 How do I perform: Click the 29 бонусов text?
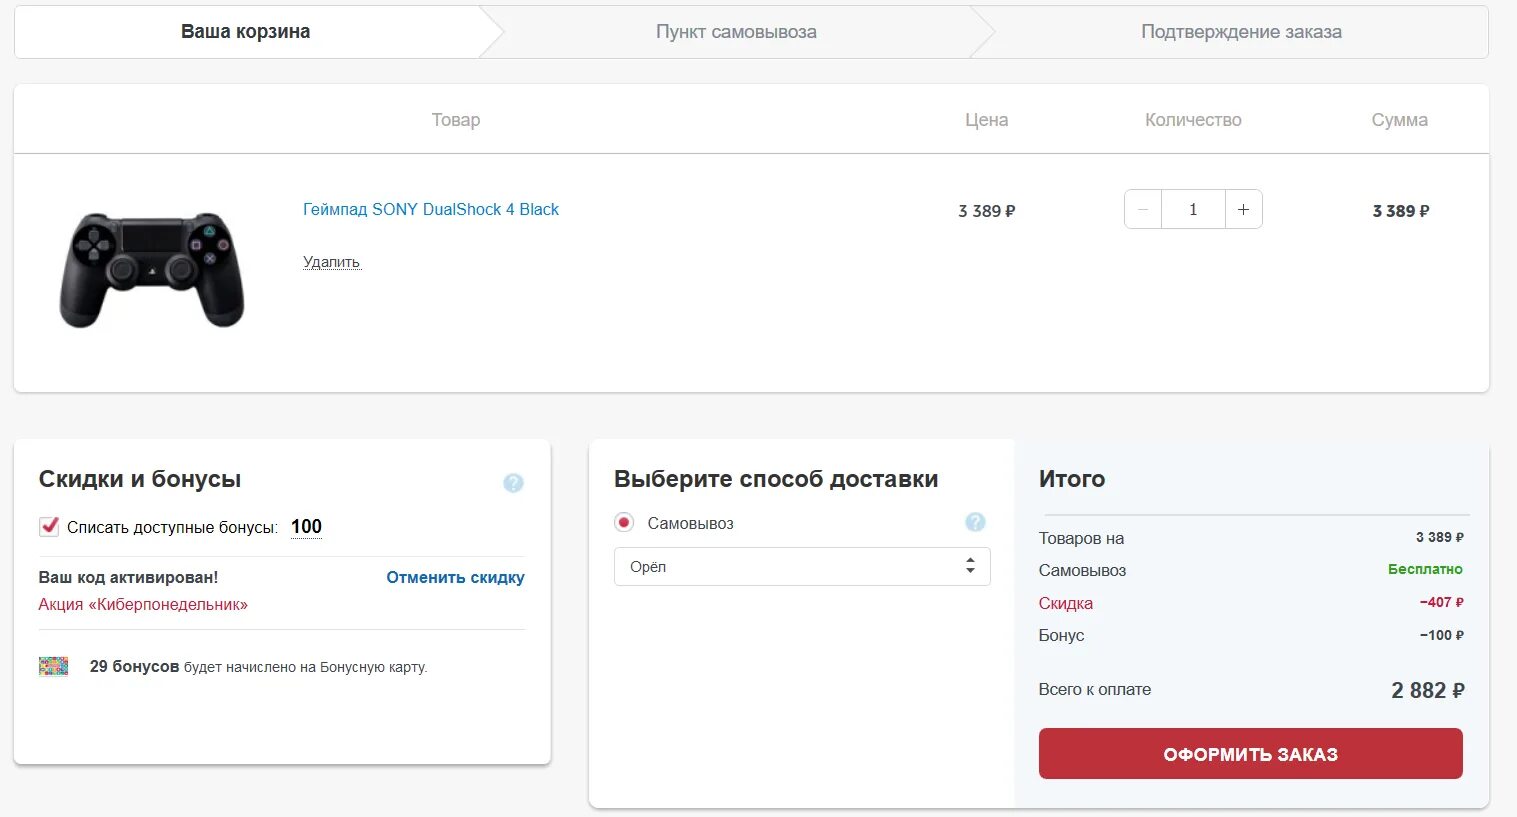[134, 666]
